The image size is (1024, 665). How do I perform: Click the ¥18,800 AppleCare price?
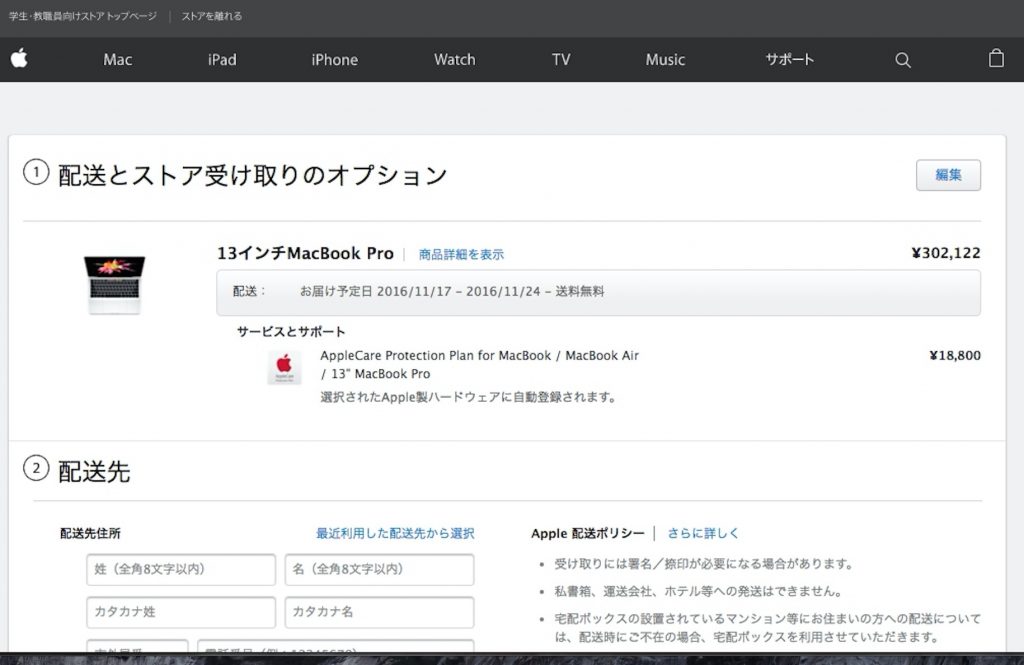coord(955,355)
